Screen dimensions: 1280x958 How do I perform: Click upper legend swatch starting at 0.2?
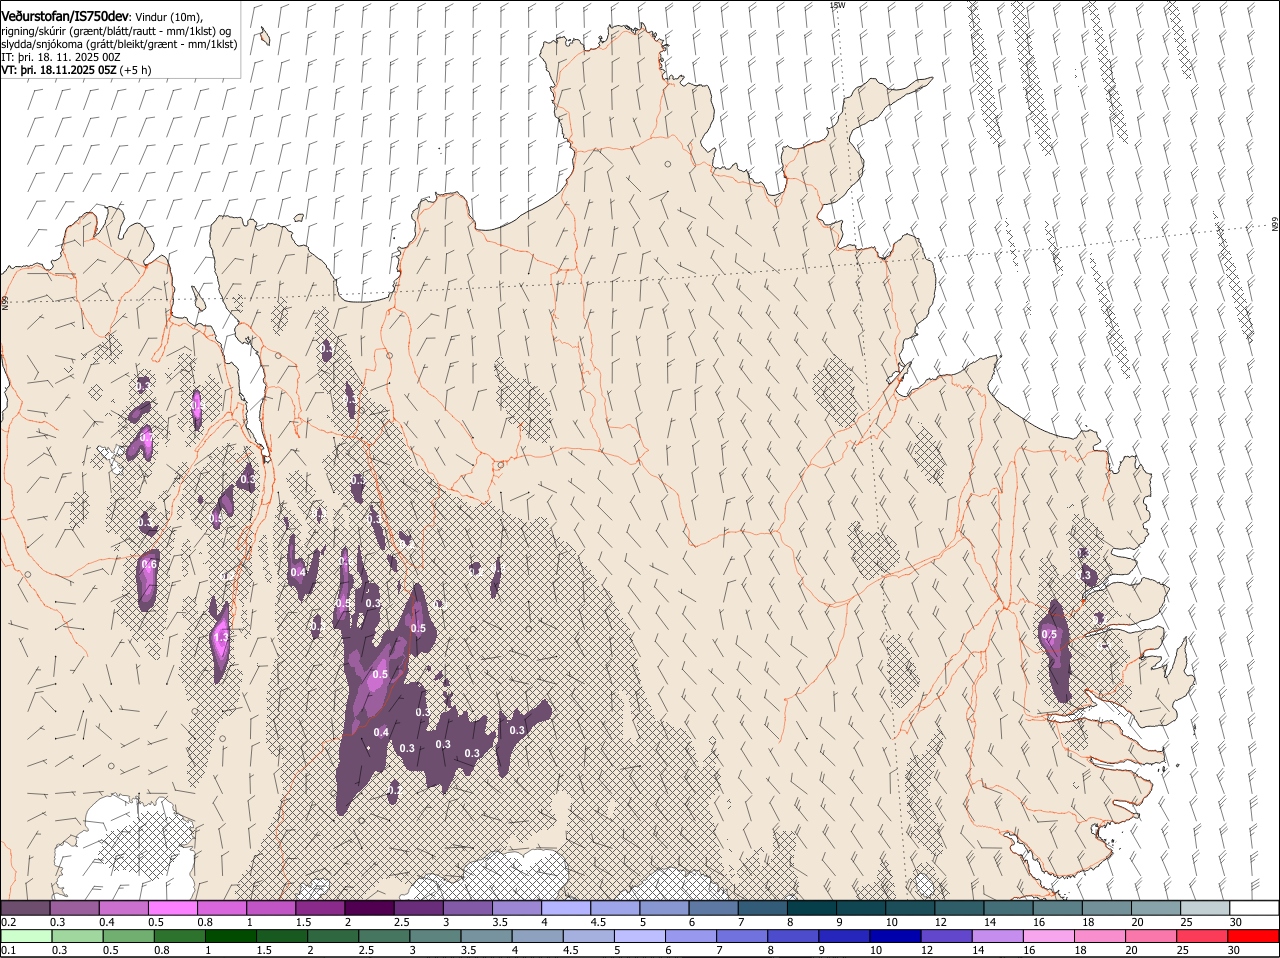[x=25, y=907]
